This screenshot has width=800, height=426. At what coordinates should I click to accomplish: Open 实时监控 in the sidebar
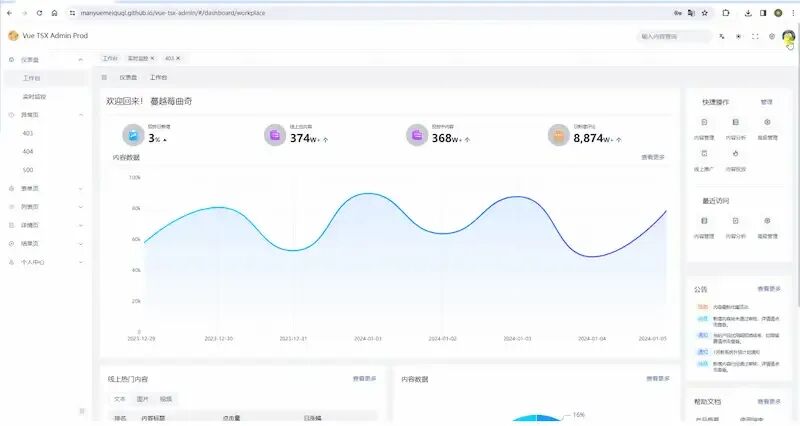(x=34, y=96)
